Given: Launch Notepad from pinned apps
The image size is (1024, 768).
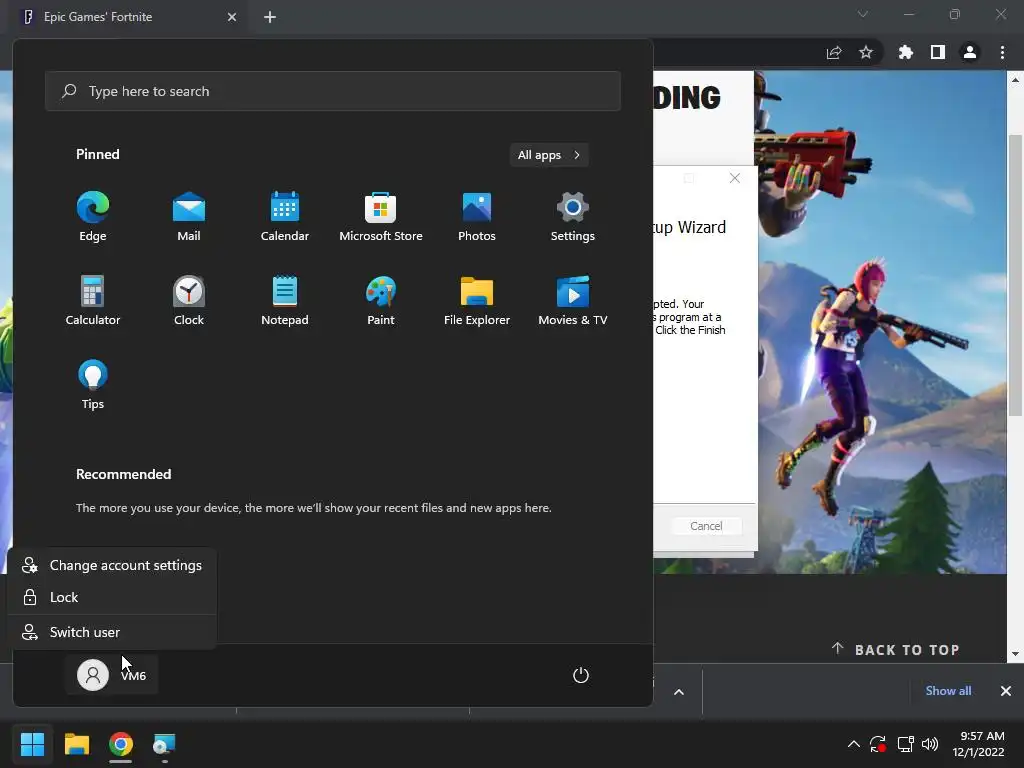Looking at the screenshot, I should 285,300.
